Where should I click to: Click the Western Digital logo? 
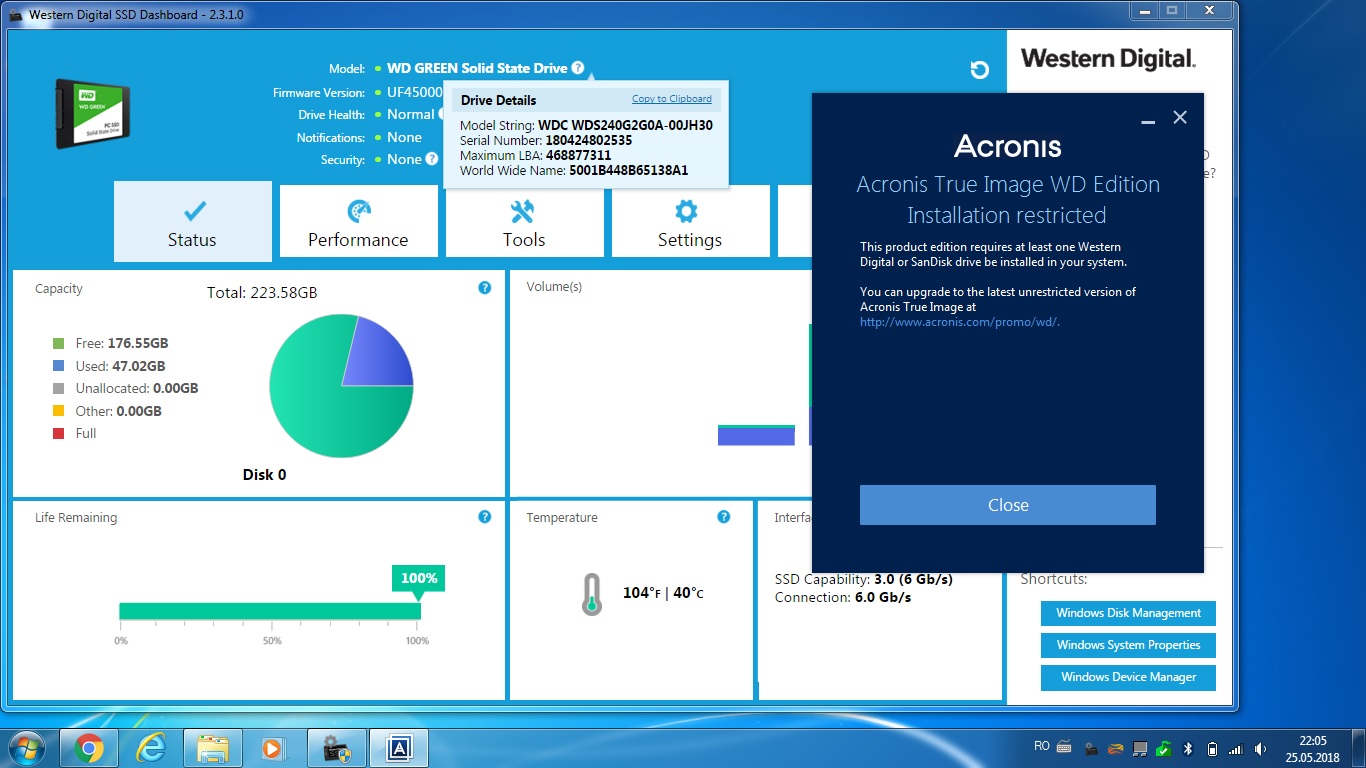[1108, 59]
